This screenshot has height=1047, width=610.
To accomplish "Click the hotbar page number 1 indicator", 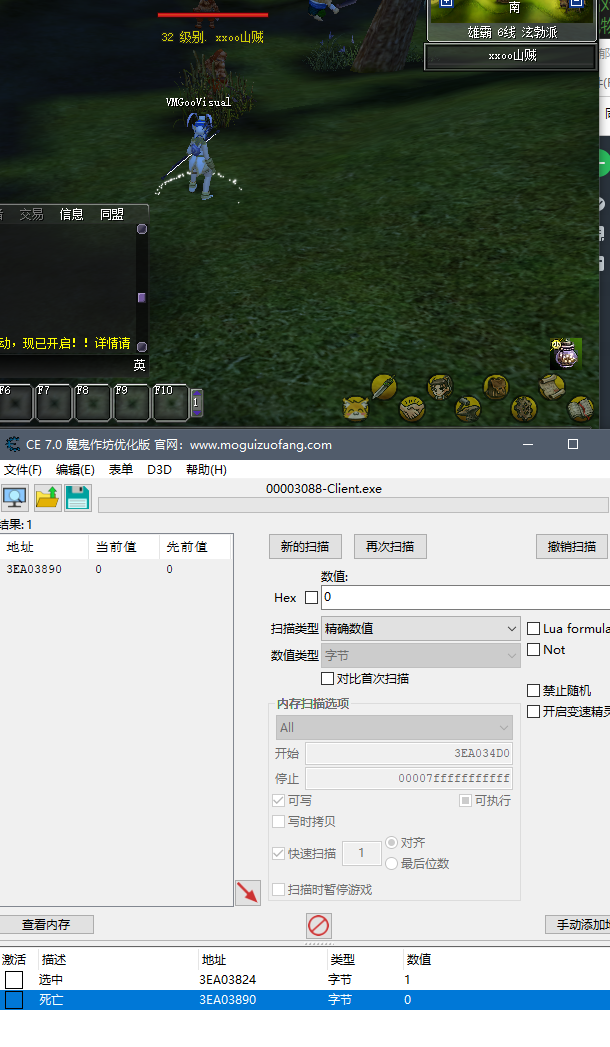I will [x=196, y=403].
